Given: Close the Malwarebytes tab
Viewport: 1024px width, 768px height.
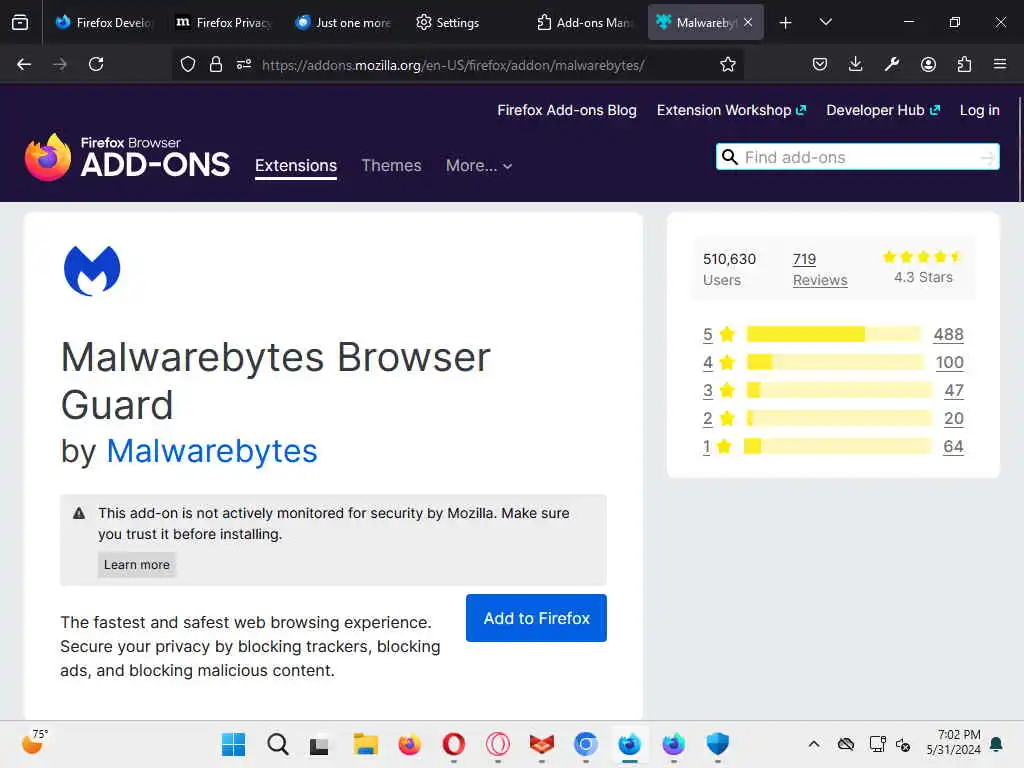Looking at the screenshot, I should [748, 22].
